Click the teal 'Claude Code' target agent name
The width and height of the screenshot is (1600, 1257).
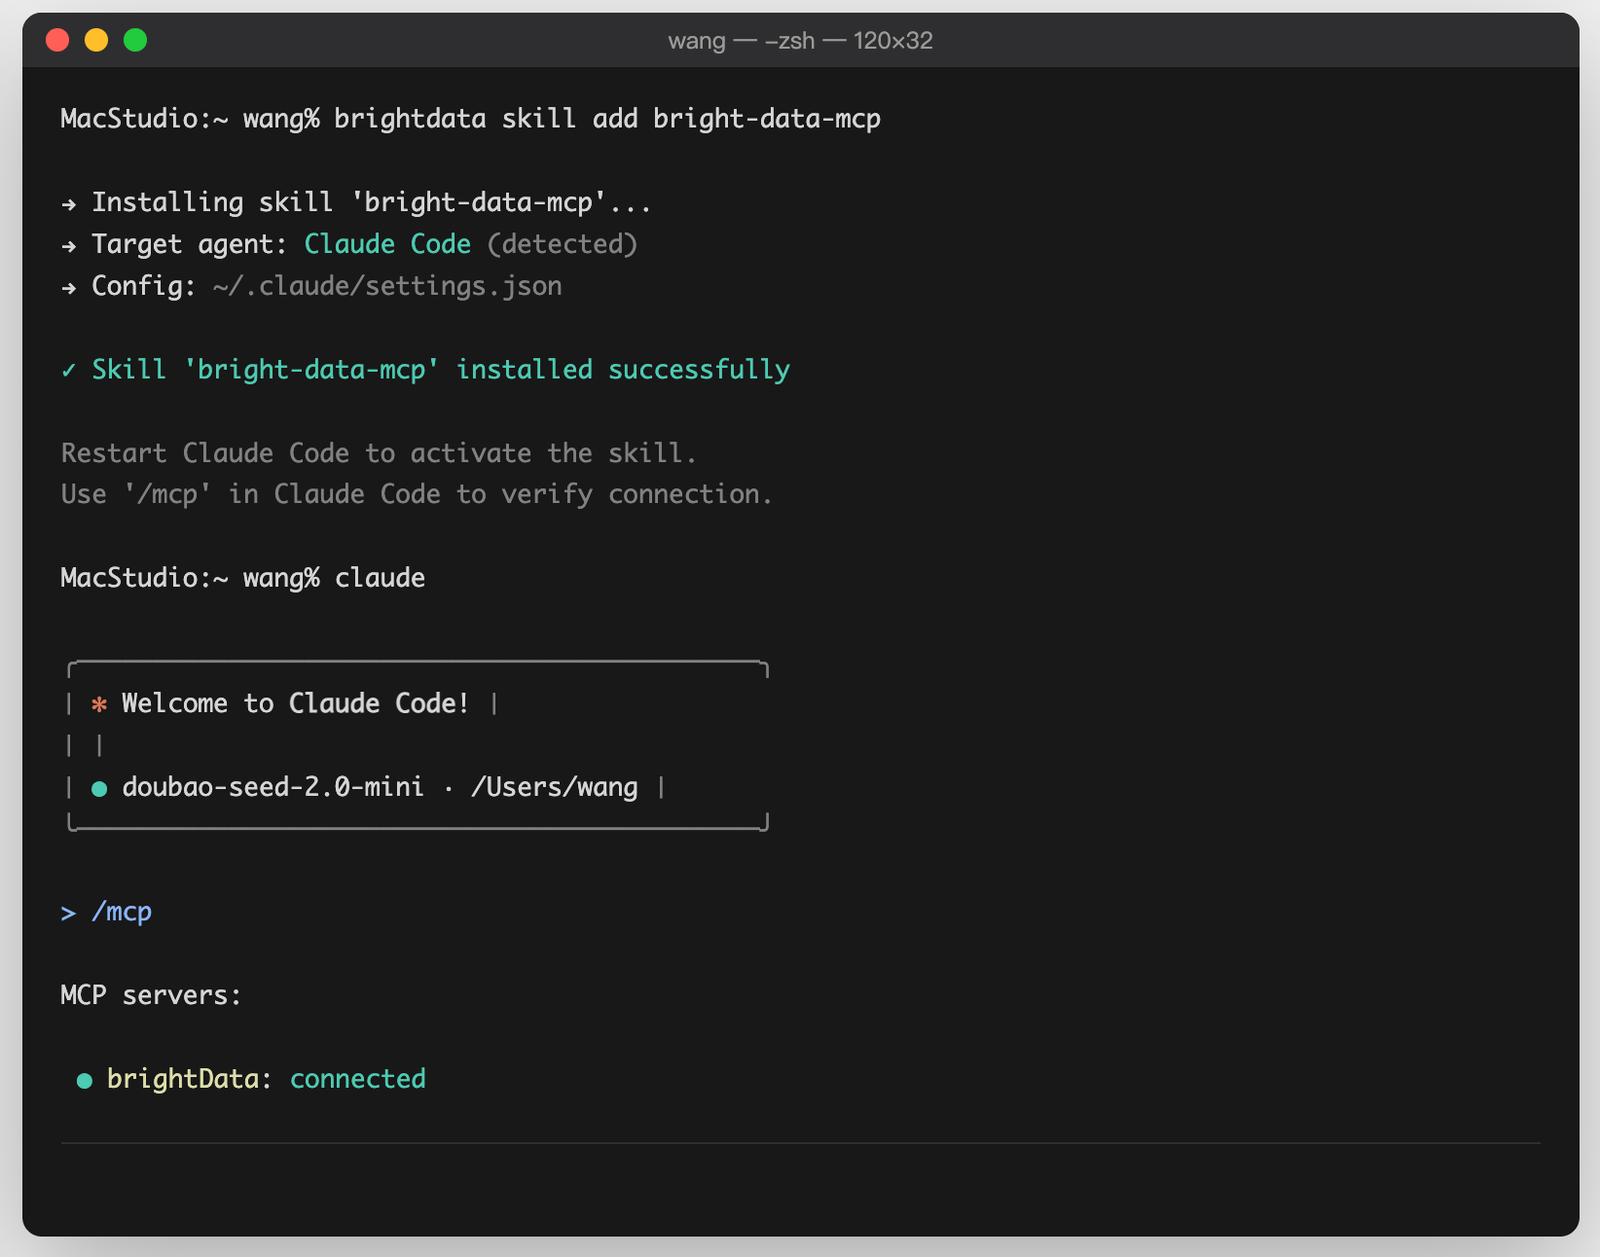click(x=387, y=244)
